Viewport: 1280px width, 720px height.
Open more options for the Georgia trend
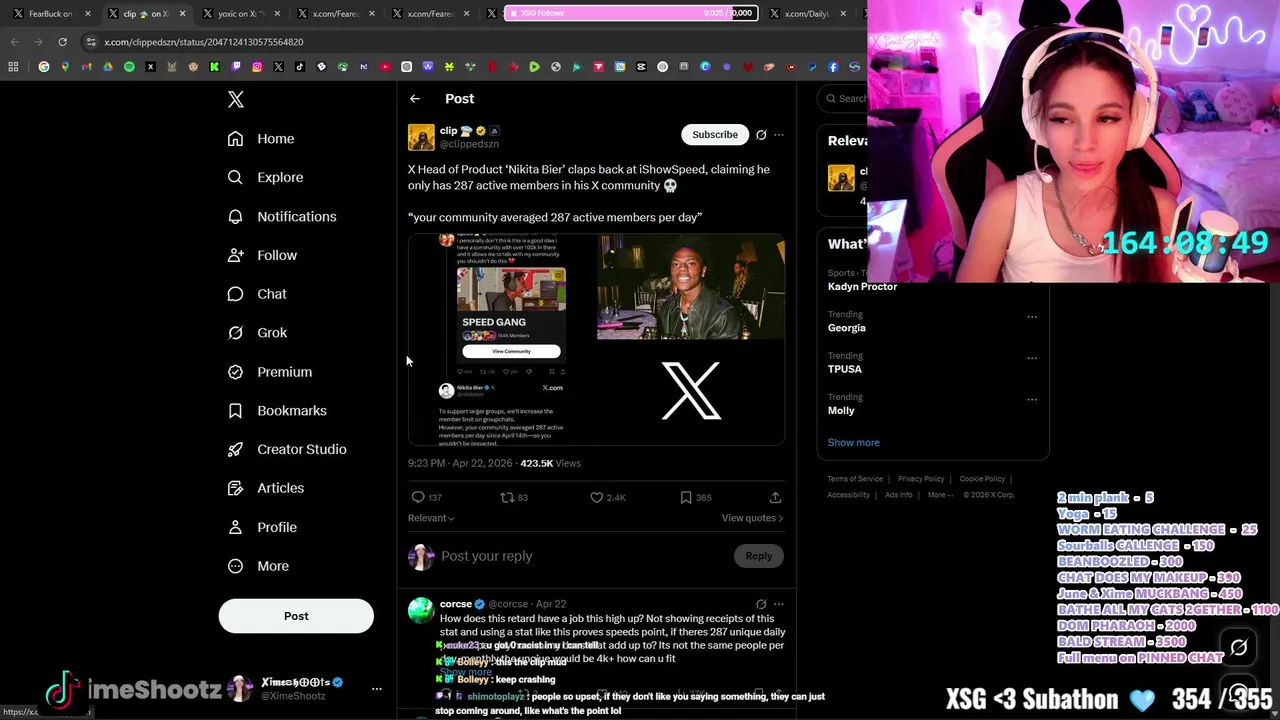click(x=1032, y=317)
